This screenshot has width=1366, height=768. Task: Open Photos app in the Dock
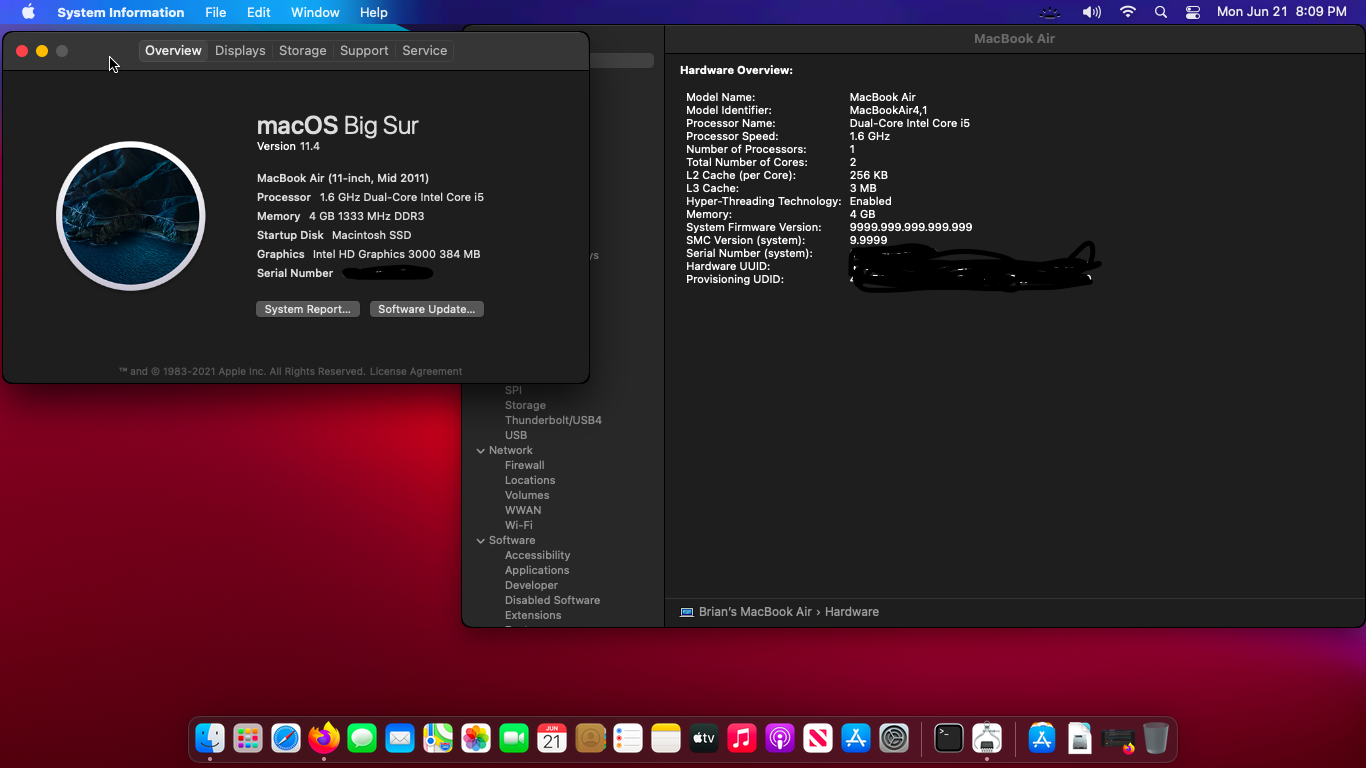click(476, 739)
